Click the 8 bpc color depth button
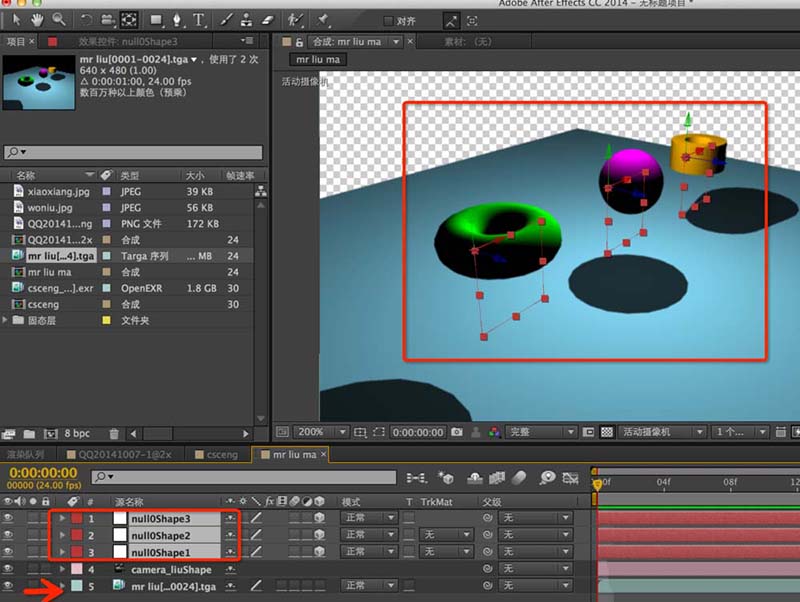This screenshot has height=602, width=800. (x=78, y=434)
